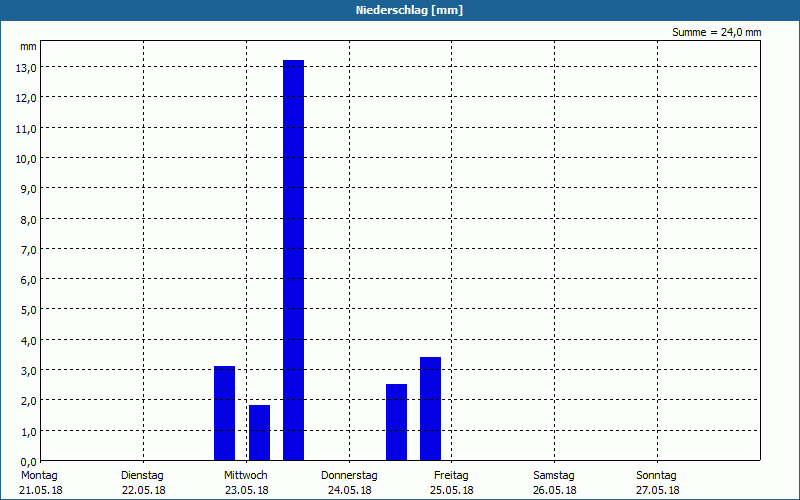800x500 pixels.
Task: Click the date 21.05.18
Action: (41, 491)
